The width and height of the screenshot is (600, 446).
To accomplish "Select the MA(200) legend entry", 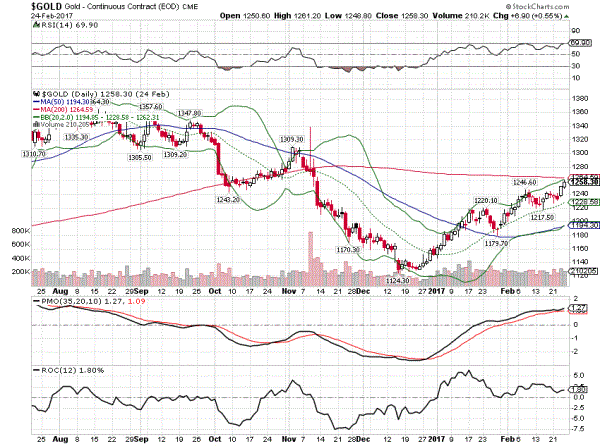I will (x=62, y=110).
